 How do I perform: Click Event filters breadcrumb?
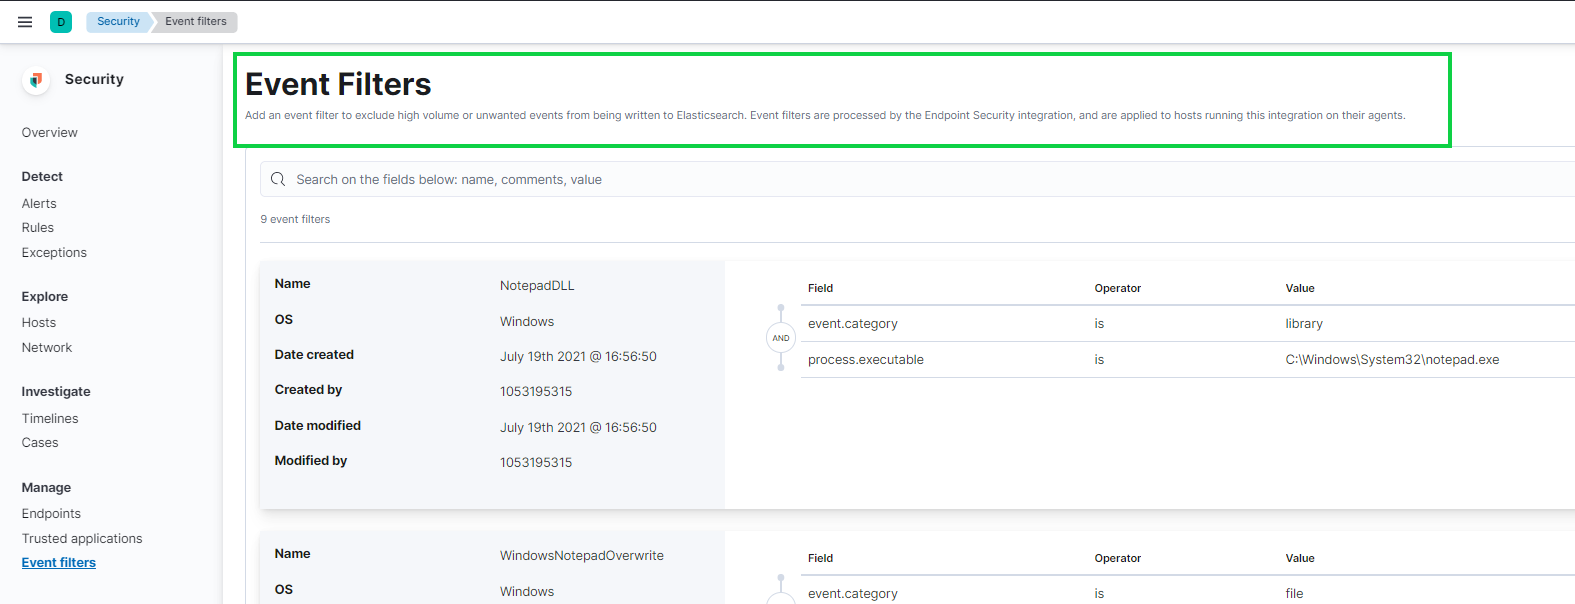196,21
